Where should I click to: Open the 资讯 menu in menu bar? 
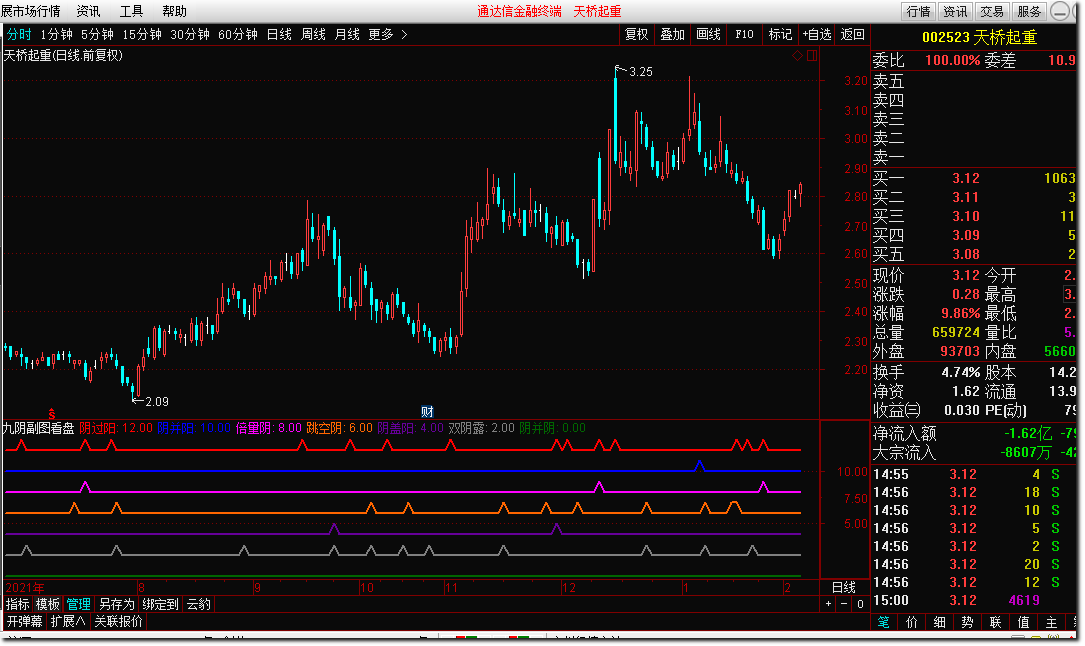(88, 11)
